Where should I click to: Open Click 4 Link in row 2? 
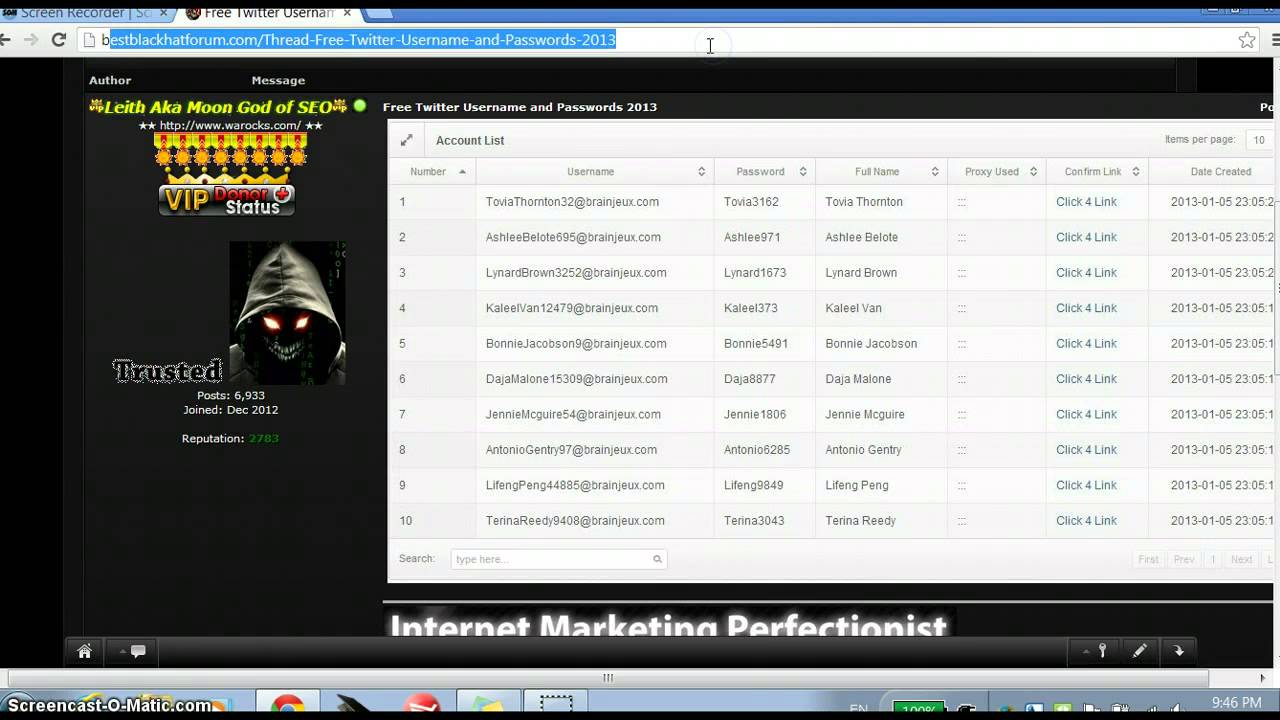coord(1086,237)
